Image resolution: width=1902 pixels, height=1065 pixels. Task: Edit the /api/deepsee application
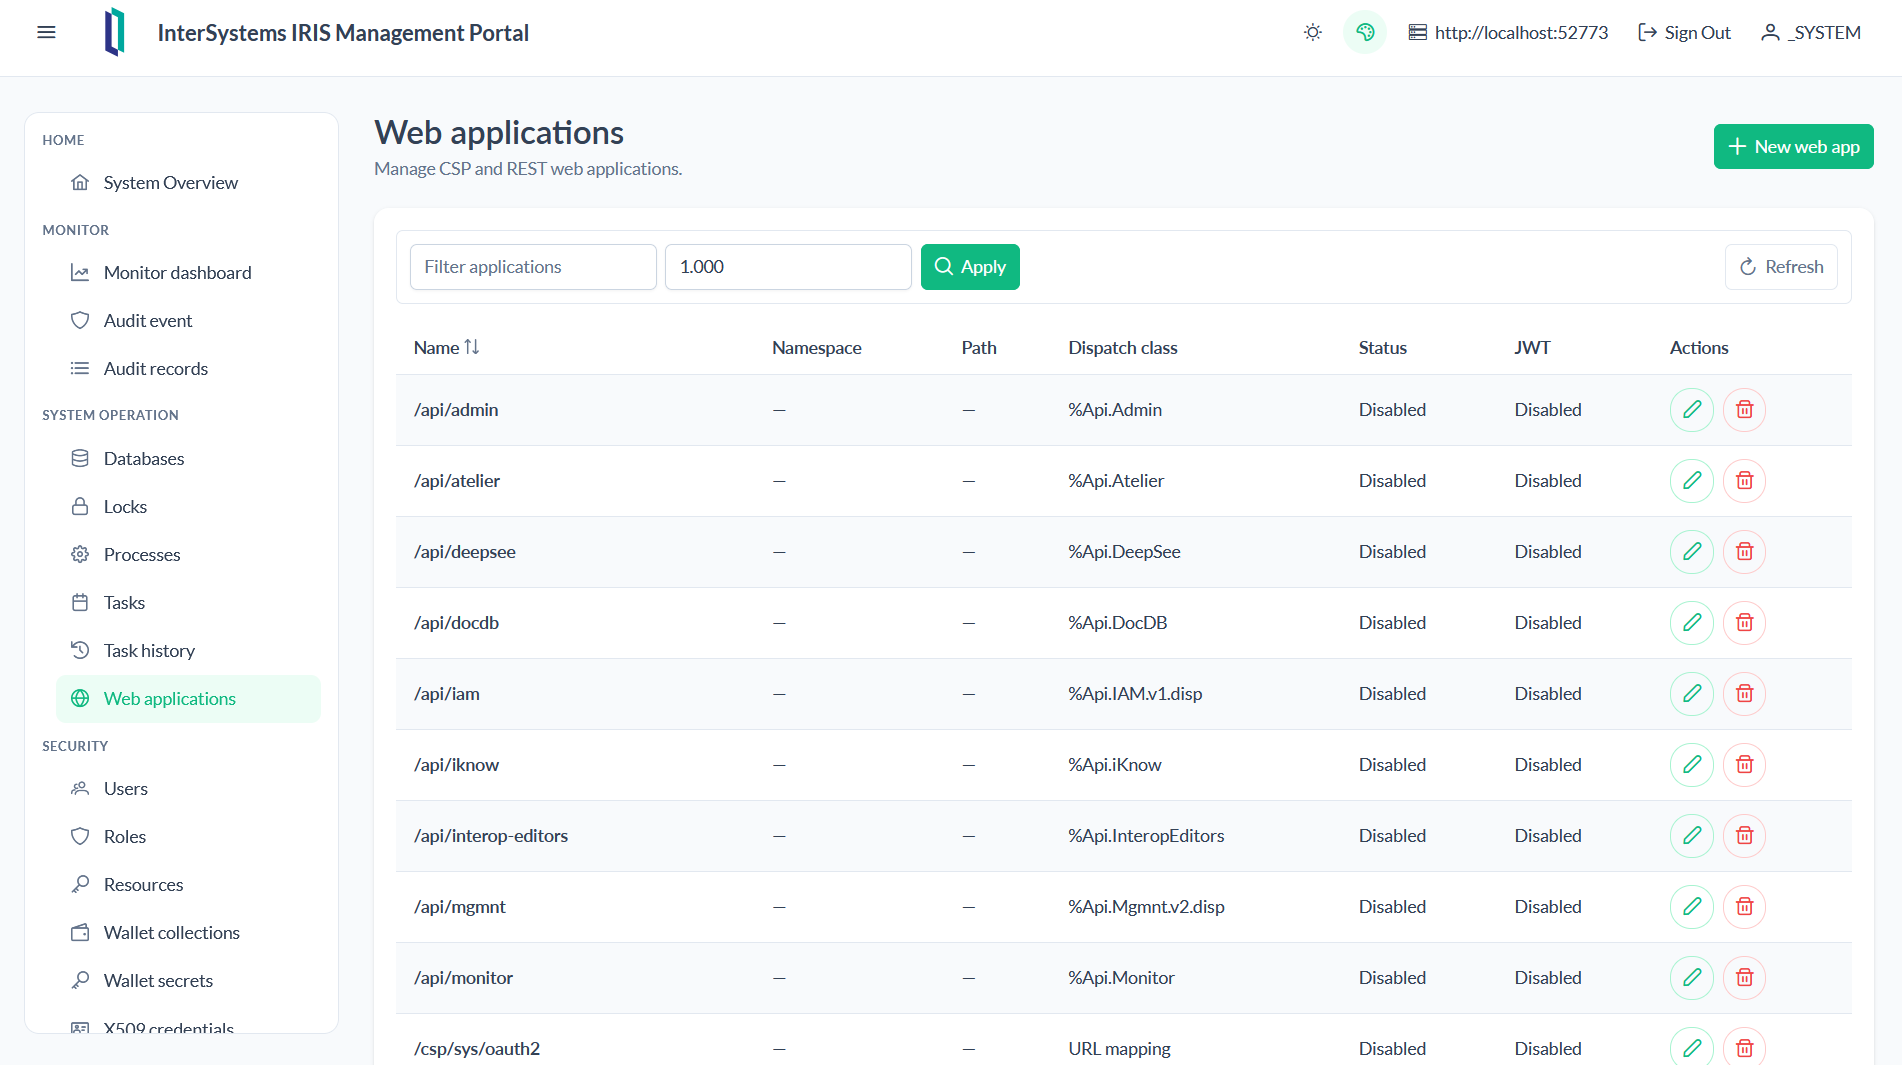pos(1692,552)
